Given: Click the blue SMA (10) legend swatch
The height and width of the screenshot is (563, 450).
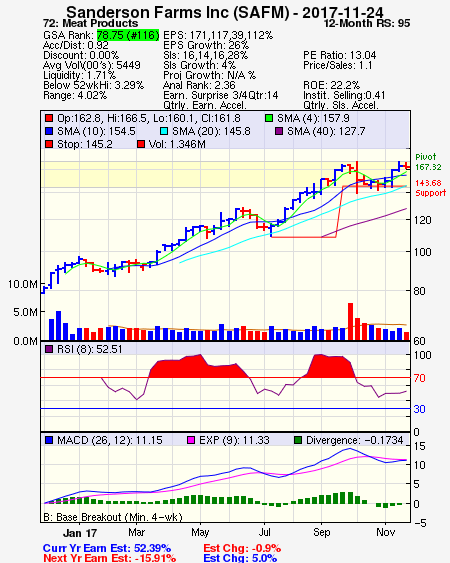Looking at the screenshot, I should (x=49, y=131).
